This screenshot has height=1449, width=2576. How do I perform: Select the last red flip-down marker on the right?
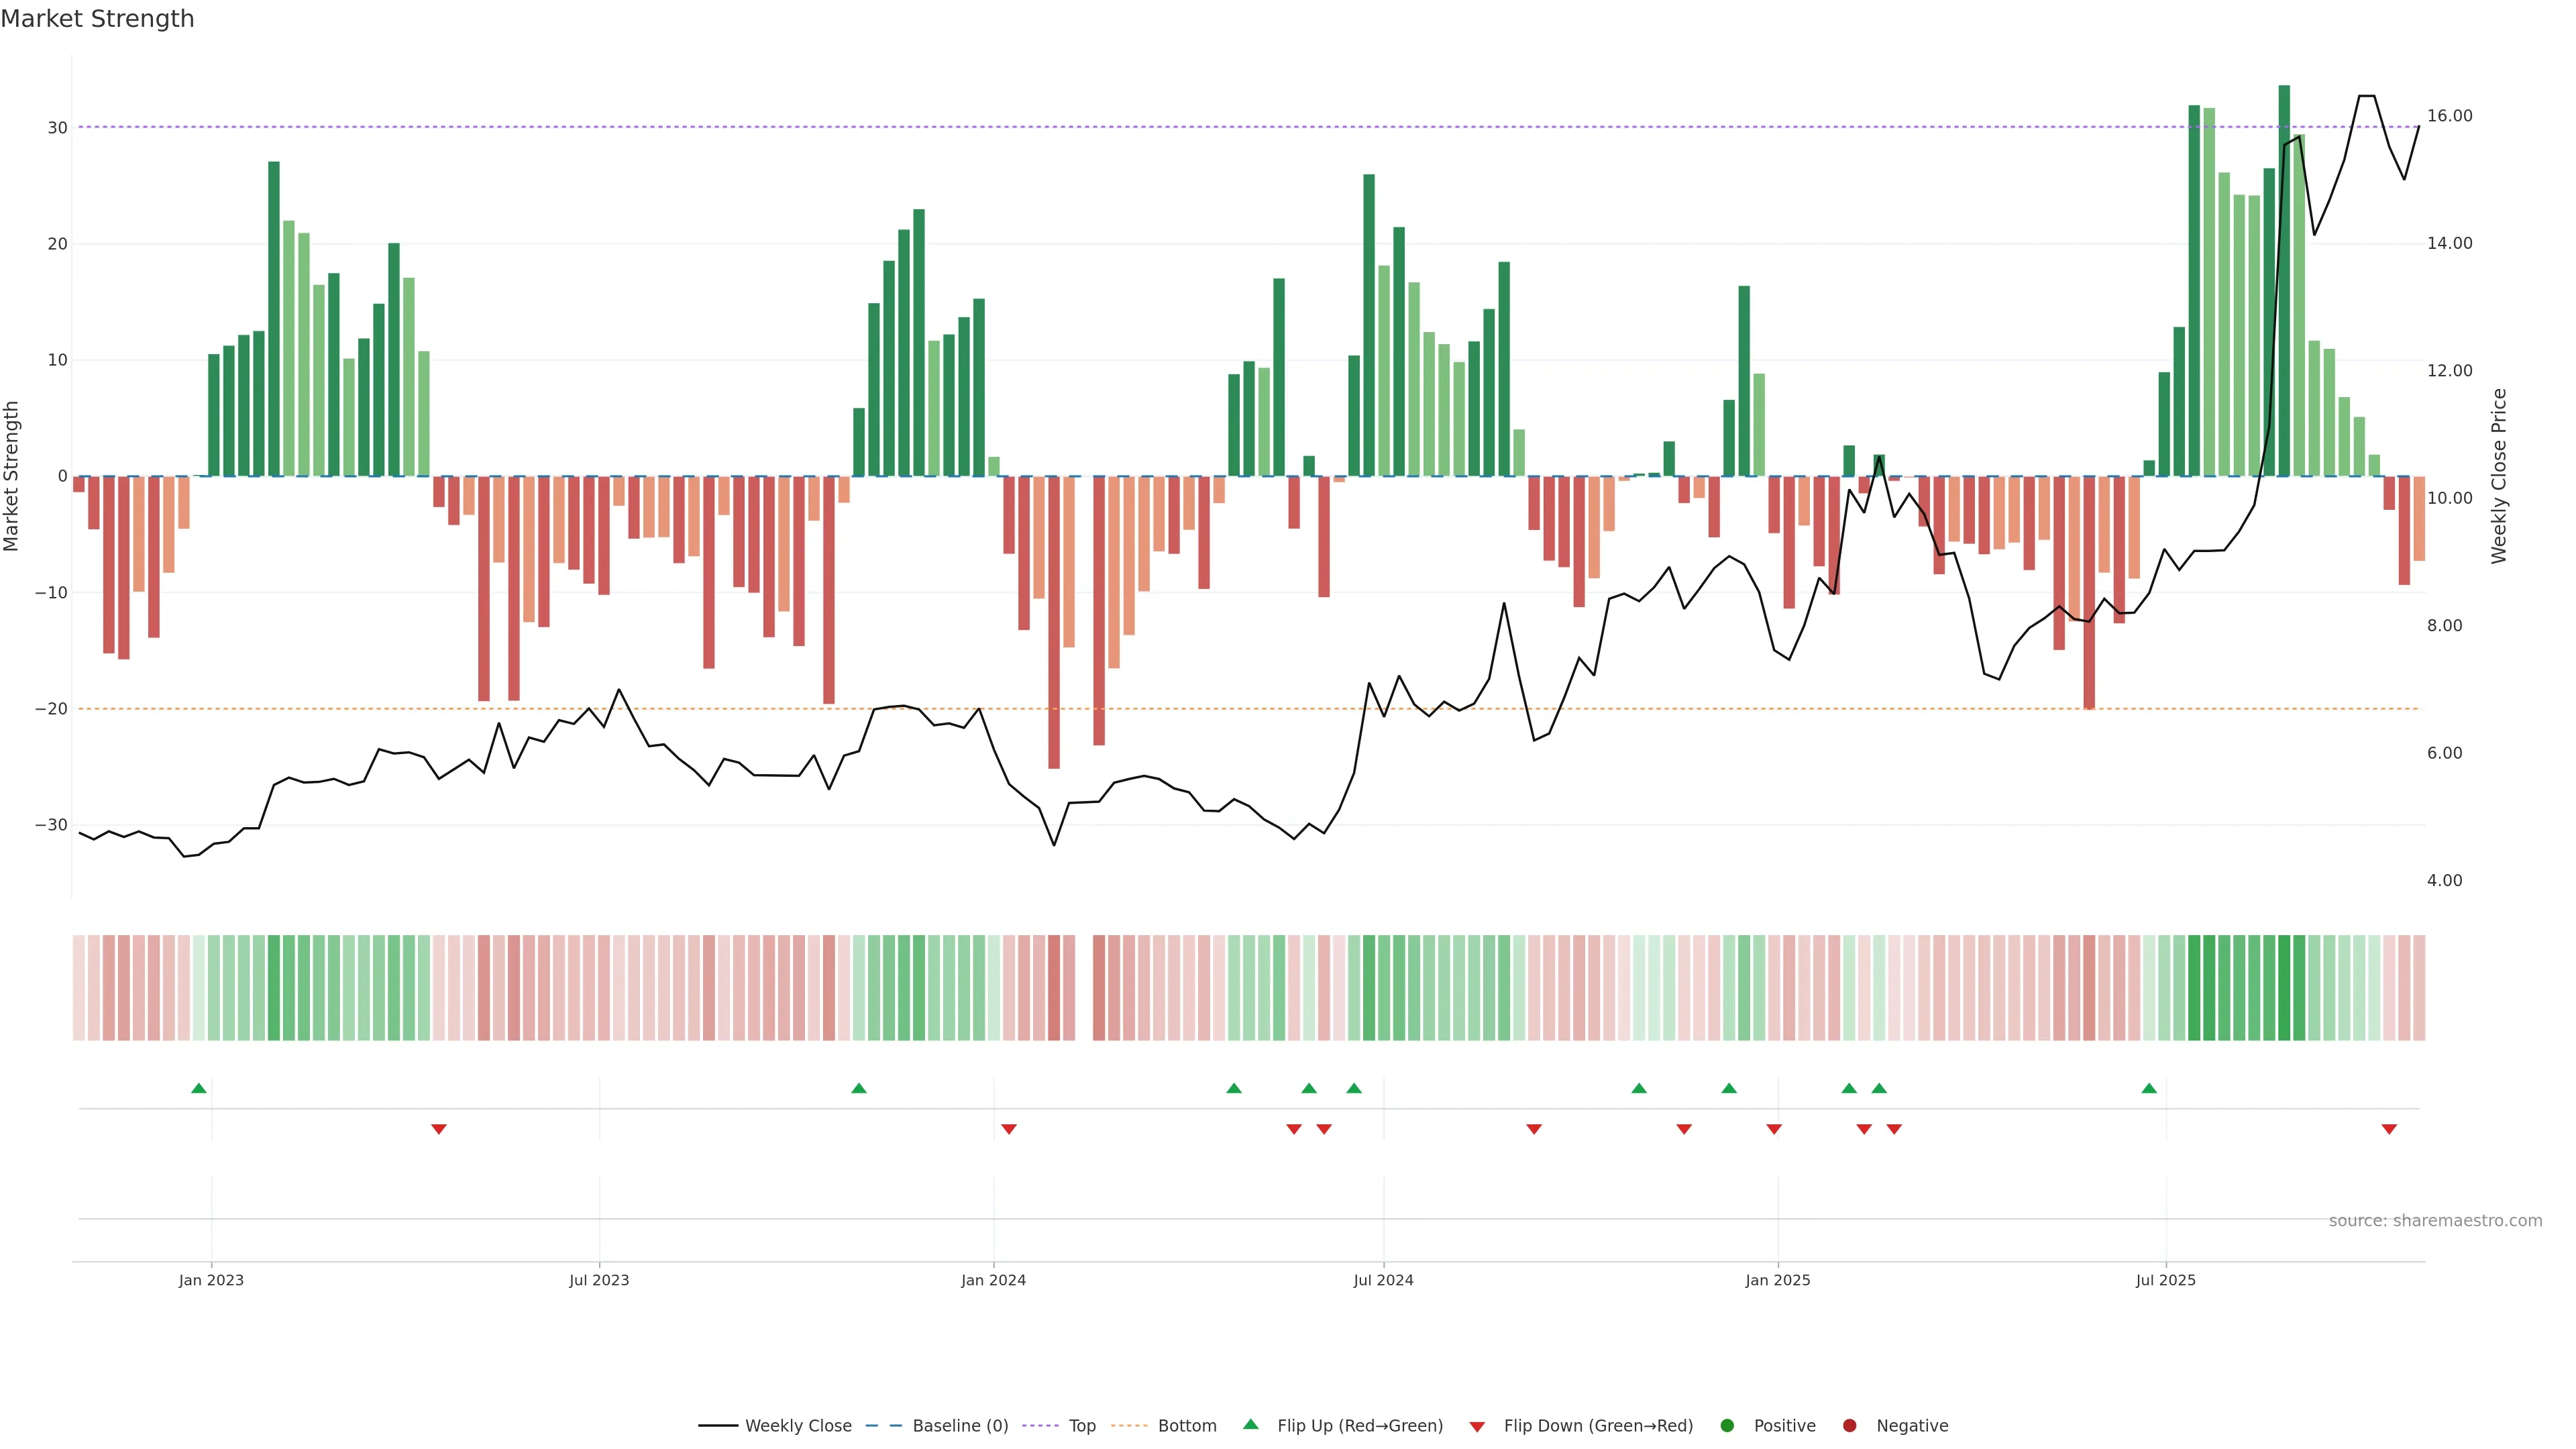tap(2389, 1129)
